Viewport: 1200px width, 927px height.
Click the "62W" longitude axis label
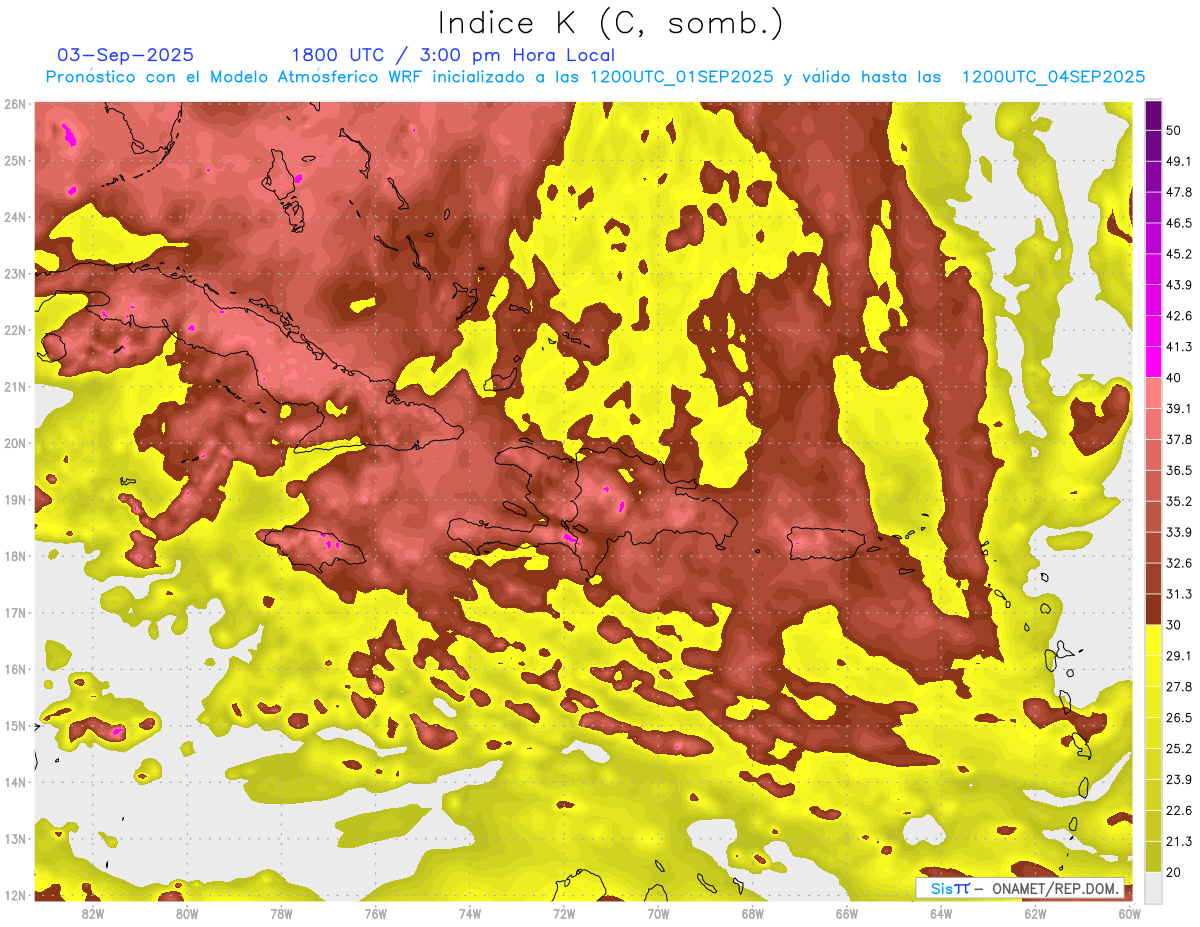pos(1035,914)
